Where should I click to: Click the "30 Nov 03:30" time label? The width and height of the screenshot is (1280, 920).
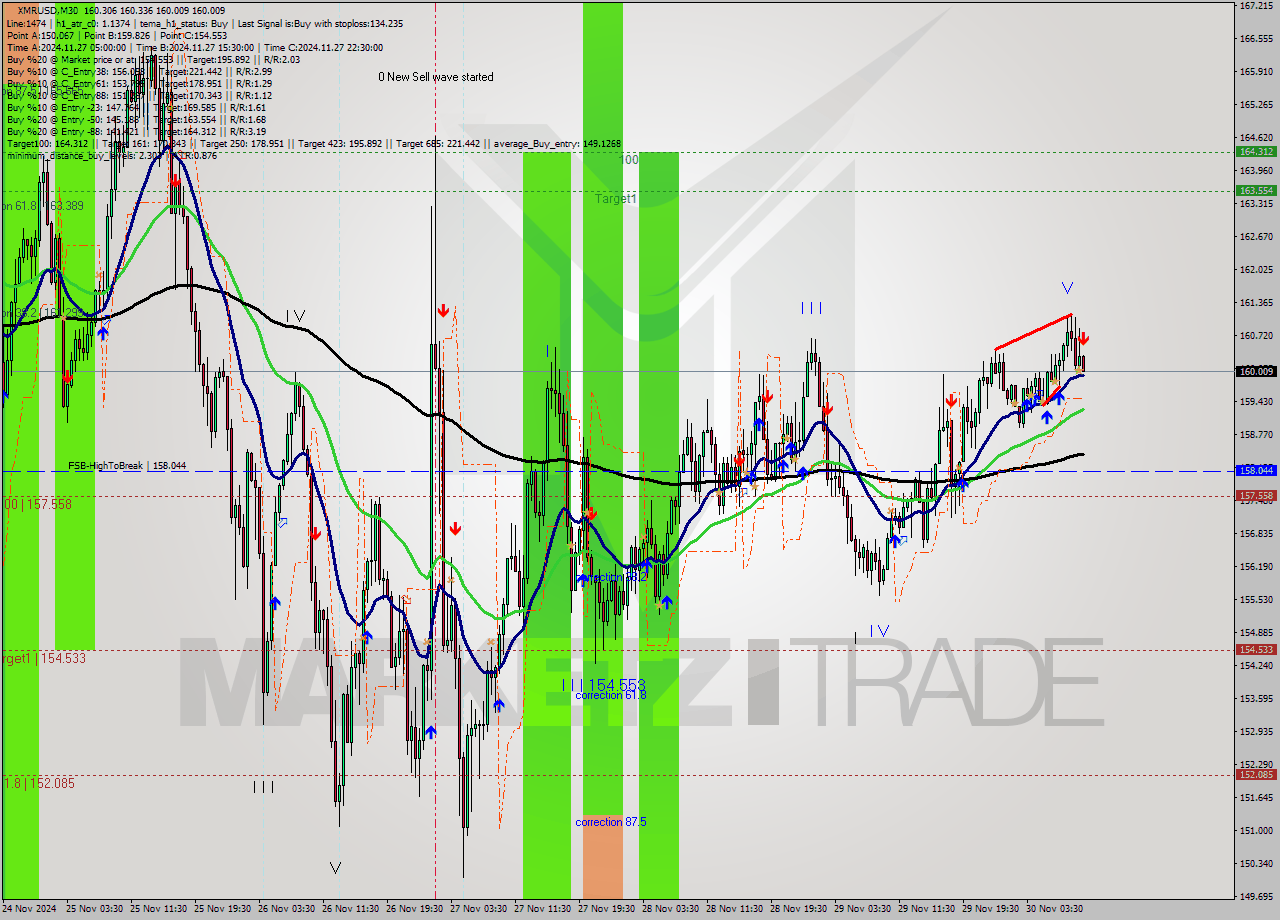[x=1055, y=909]
